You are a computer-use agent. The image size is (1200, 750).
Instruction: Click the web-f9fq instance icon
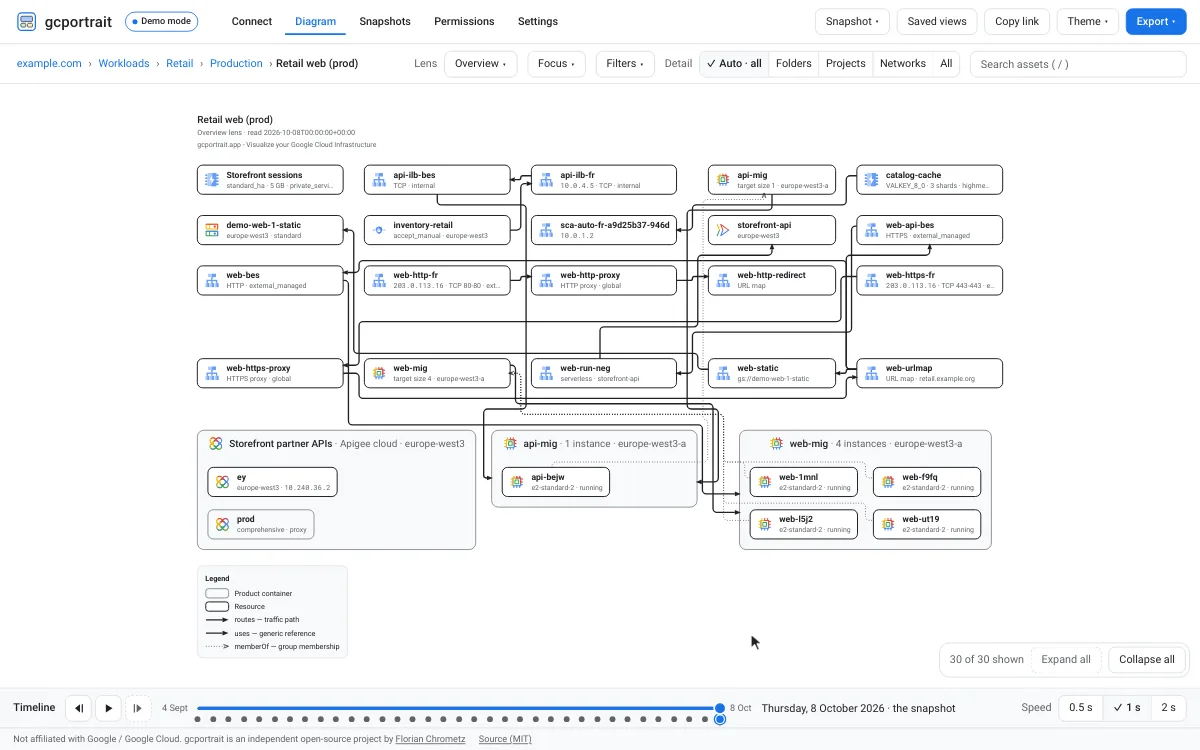click(x=887, y=482)
